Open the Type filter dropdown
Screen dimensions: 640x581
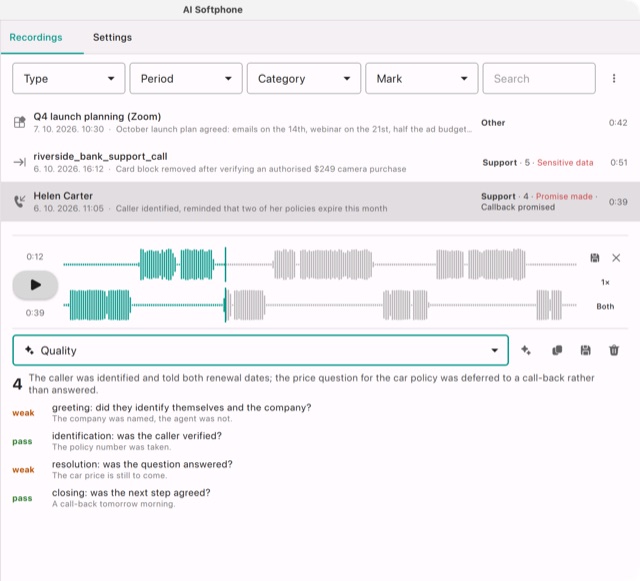point(69,78)
